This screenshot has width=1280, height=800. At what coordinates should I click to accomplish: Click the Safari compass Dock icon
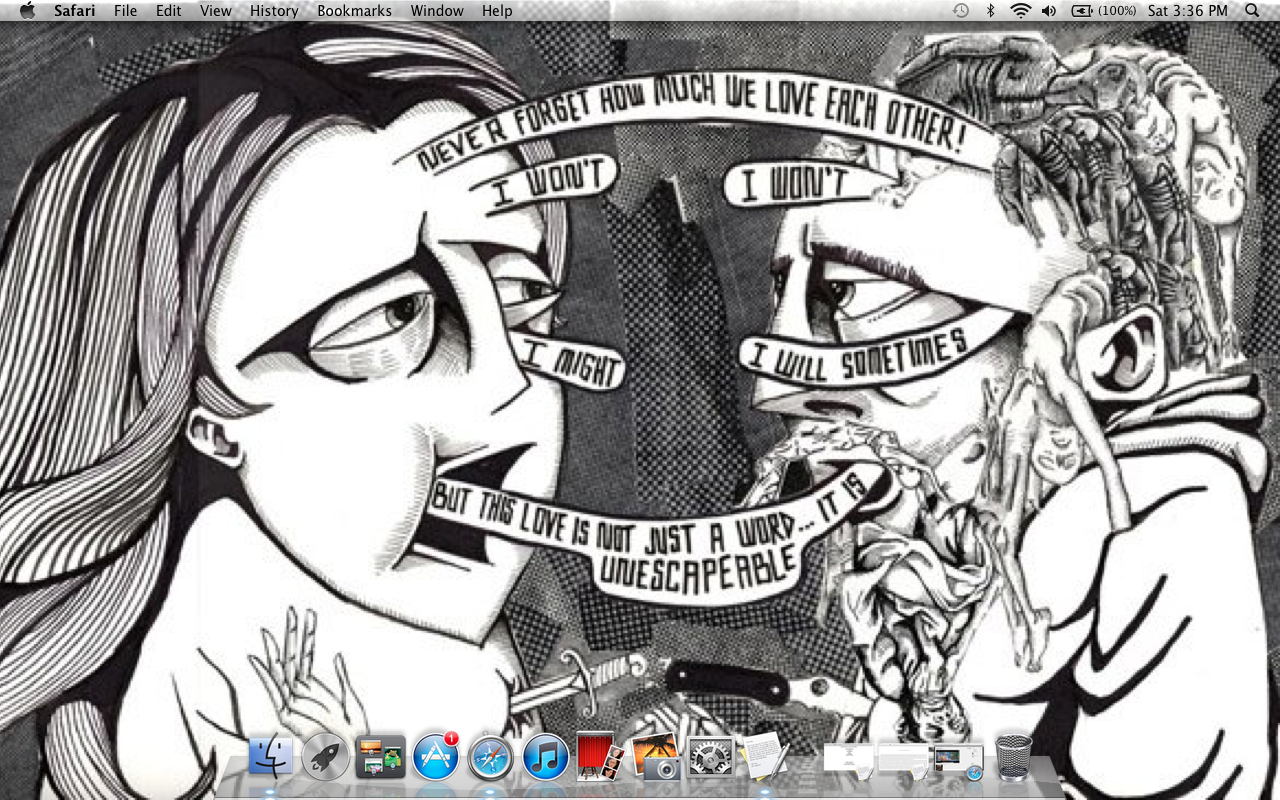[x=490, y=757]
